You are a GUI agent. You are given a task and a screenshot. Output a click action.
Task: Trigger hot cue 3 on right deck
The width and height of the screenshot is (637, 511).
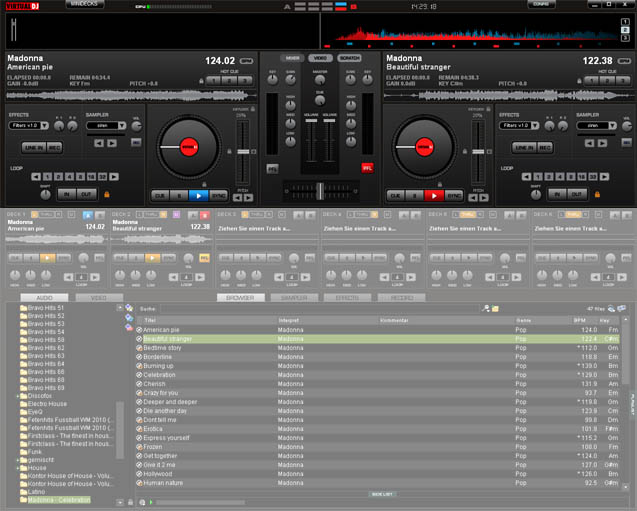[623, 80]
